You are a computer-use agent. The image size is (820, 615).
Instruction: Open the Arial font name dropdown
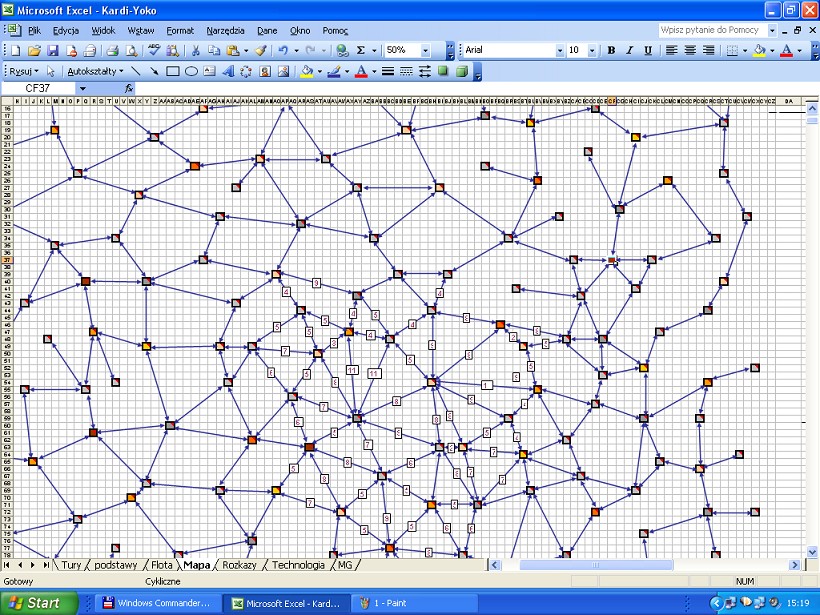tap(560, 51)
